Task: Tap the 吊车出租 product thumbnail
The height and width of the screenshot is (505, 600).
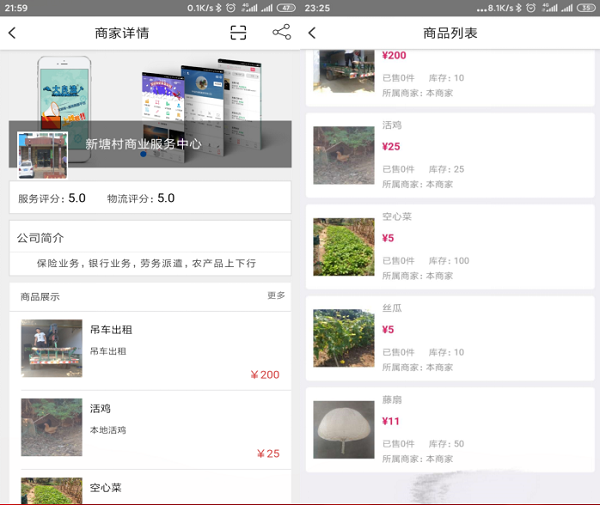Action: pyautogui.click(x=51, y=348)
